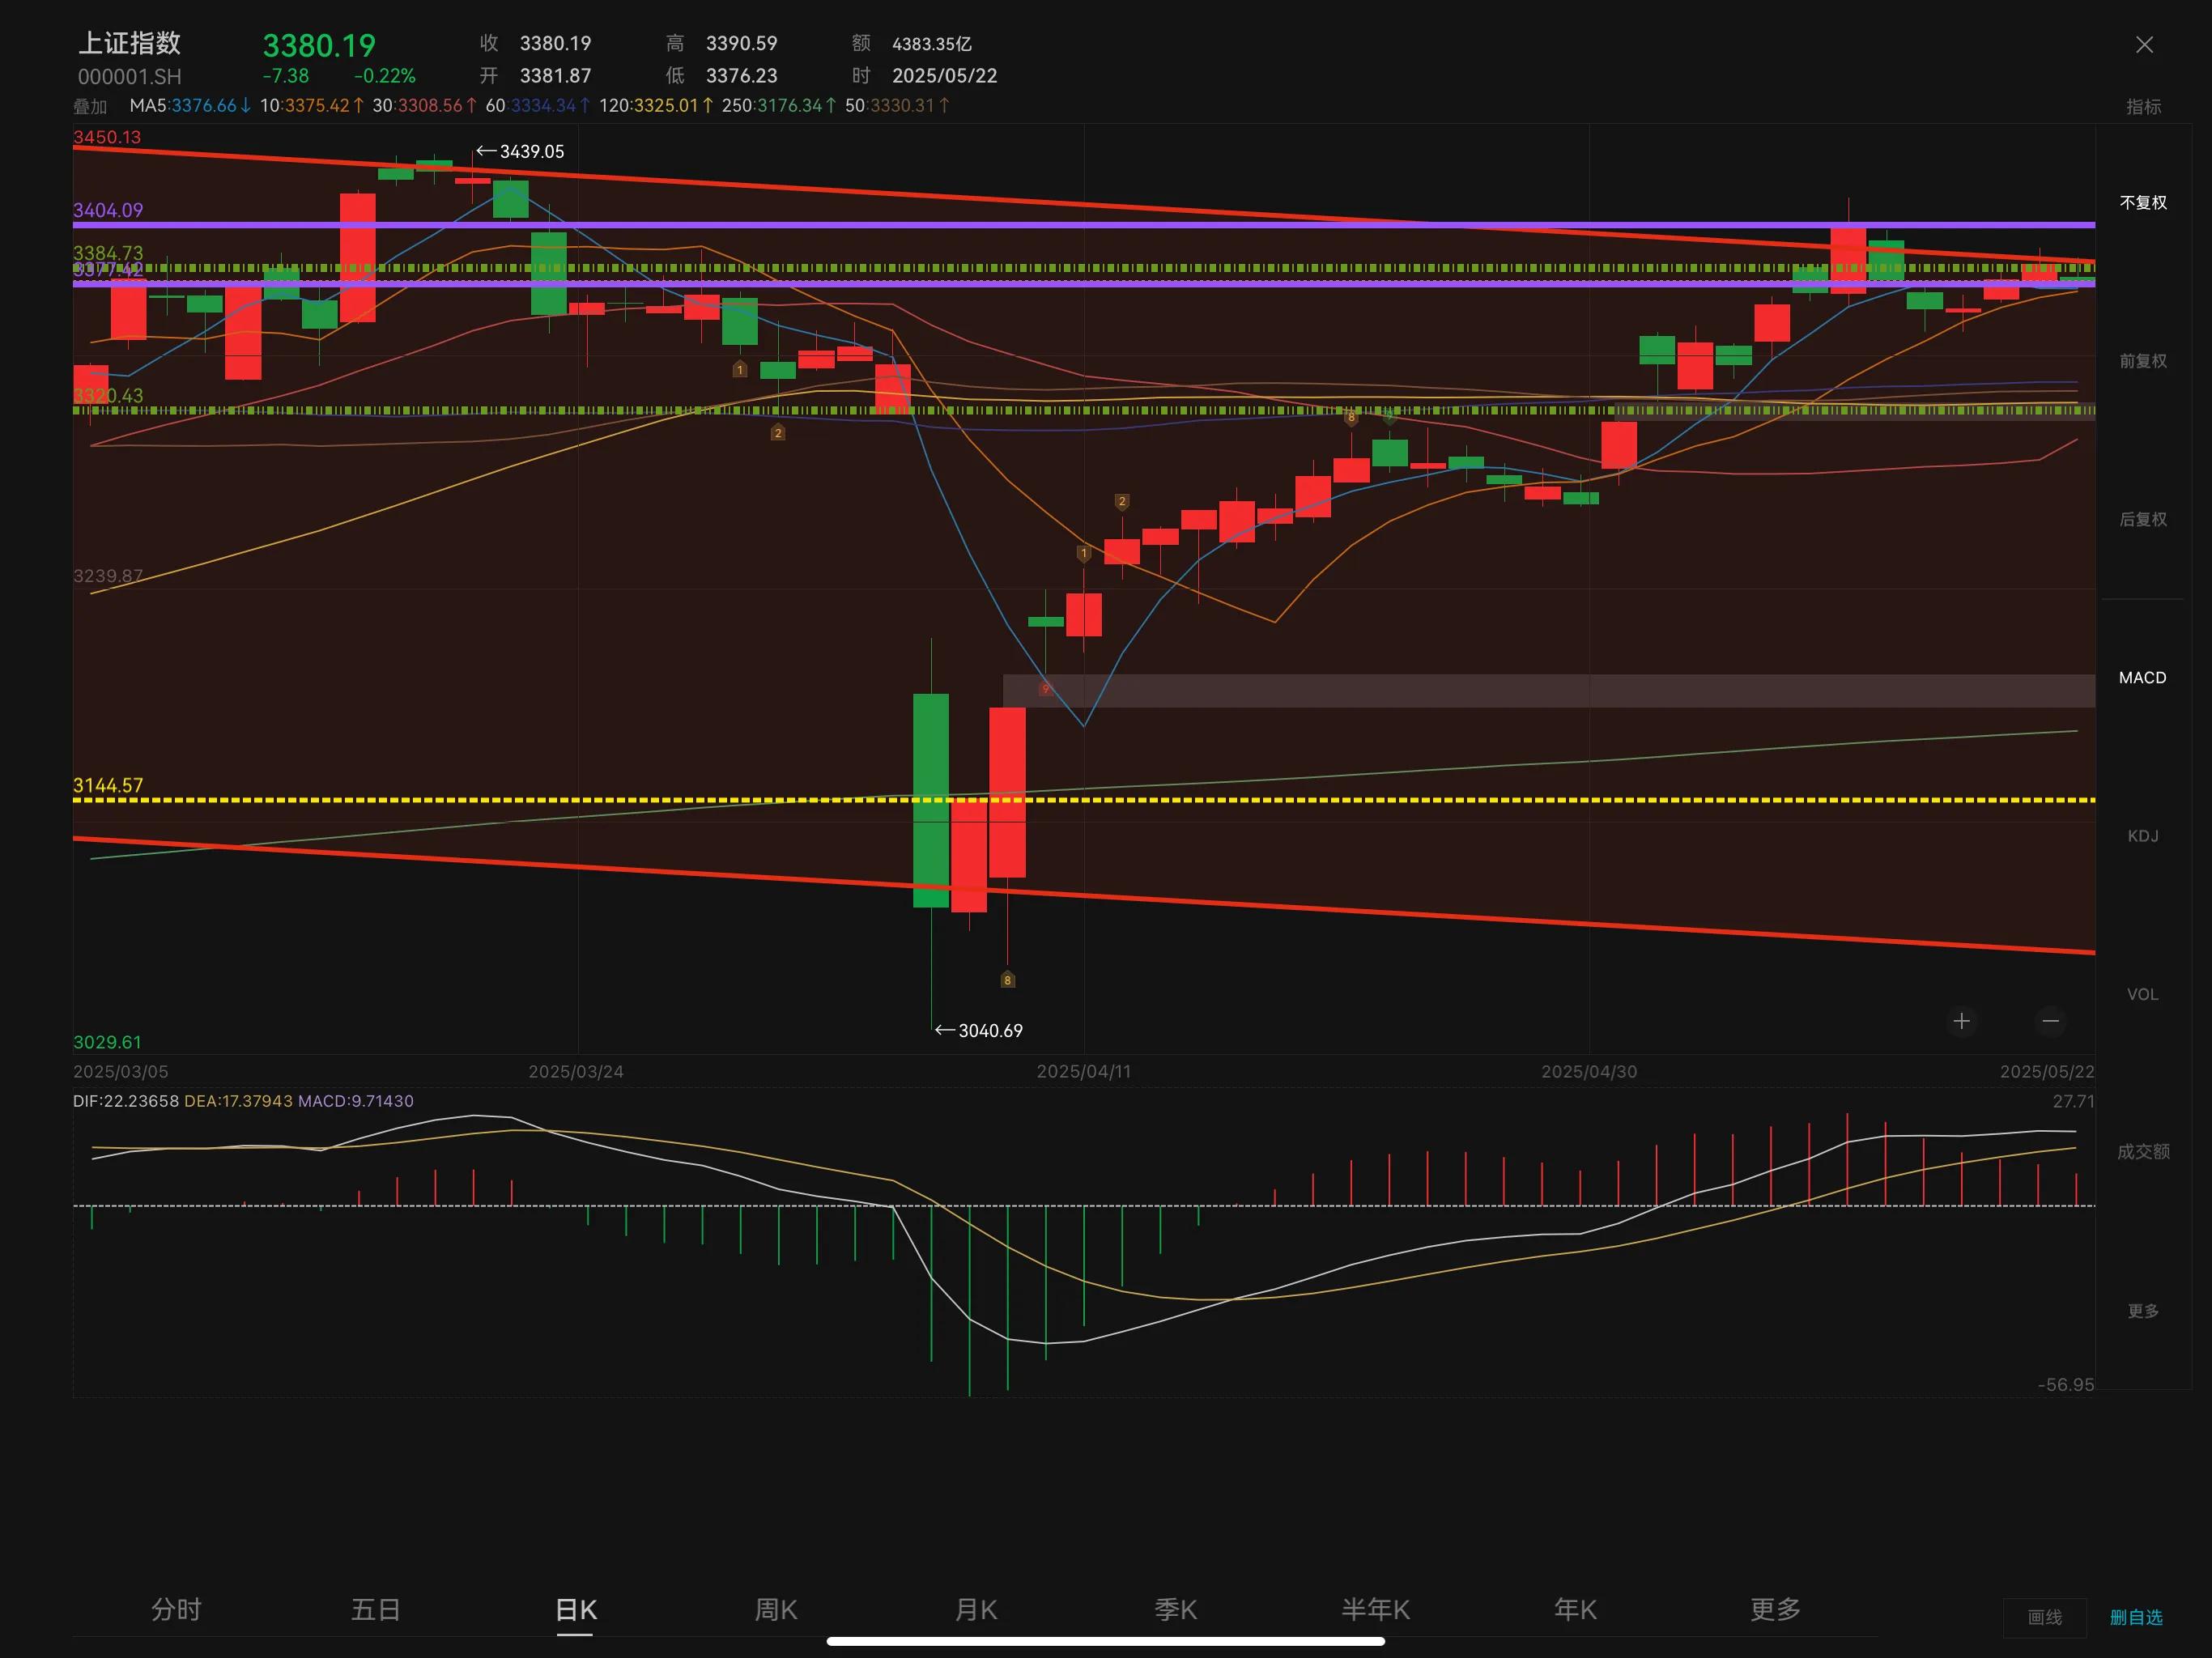Click the 2025/04/11 date marker
Screen dimensions: 2212x1658
coord(1083,1072)
